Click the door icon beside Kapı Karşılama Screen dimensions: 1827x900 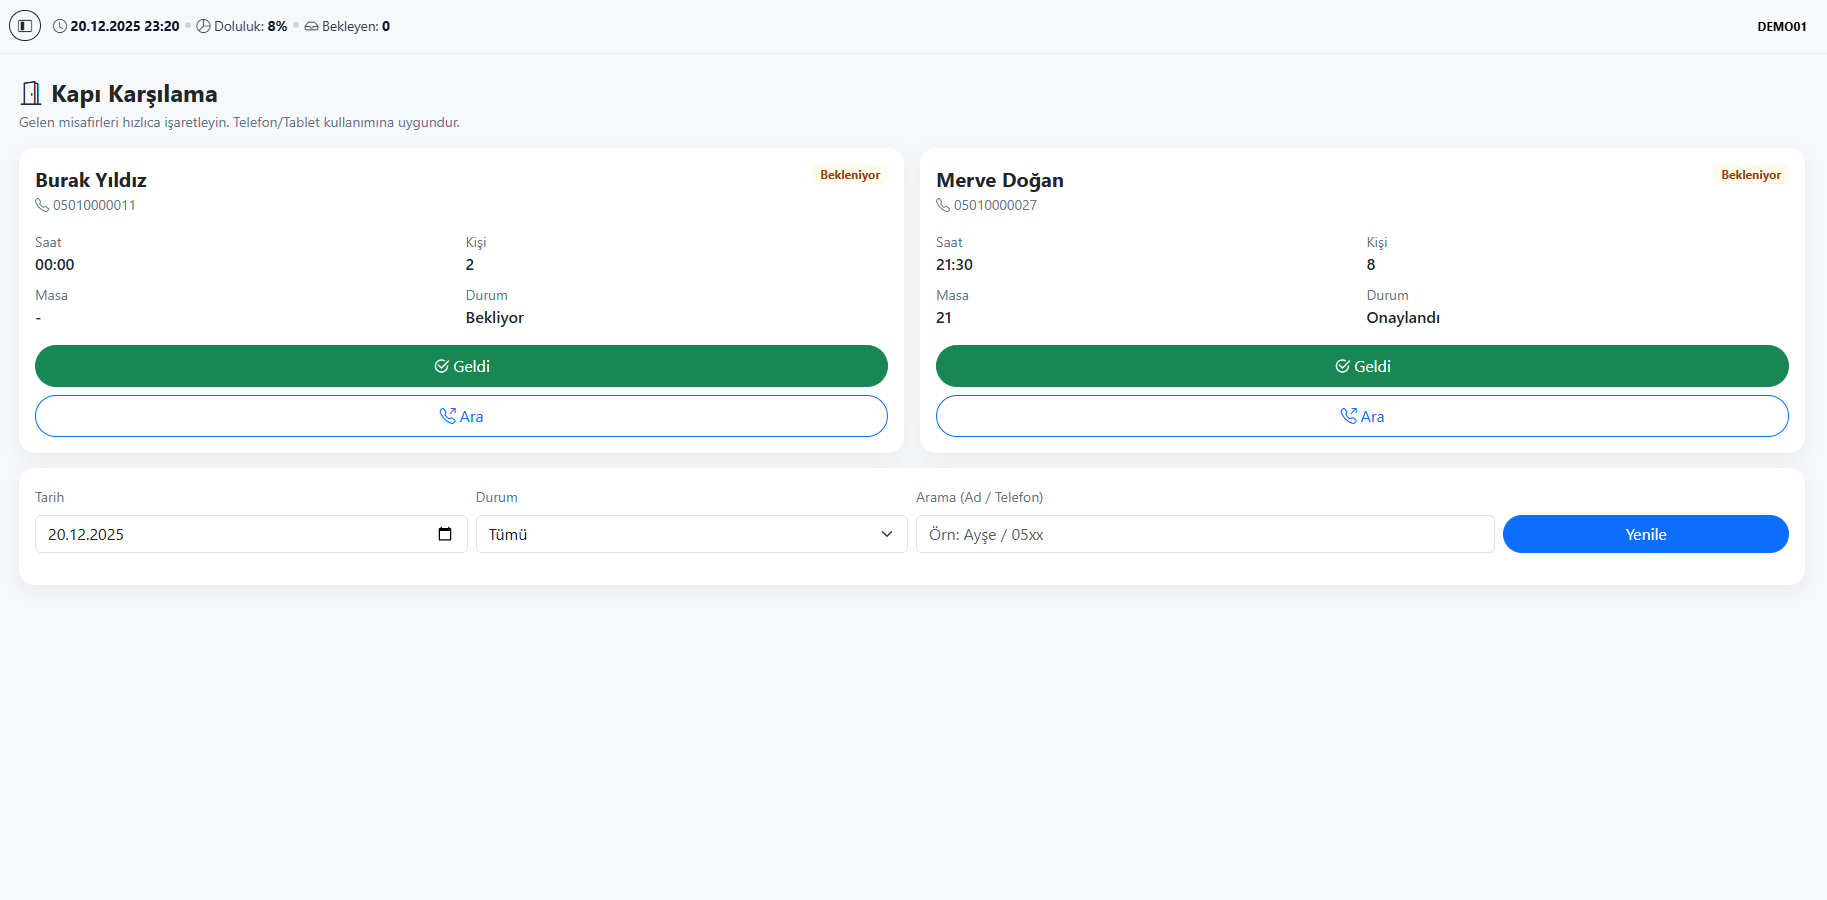tap(31, 94)
